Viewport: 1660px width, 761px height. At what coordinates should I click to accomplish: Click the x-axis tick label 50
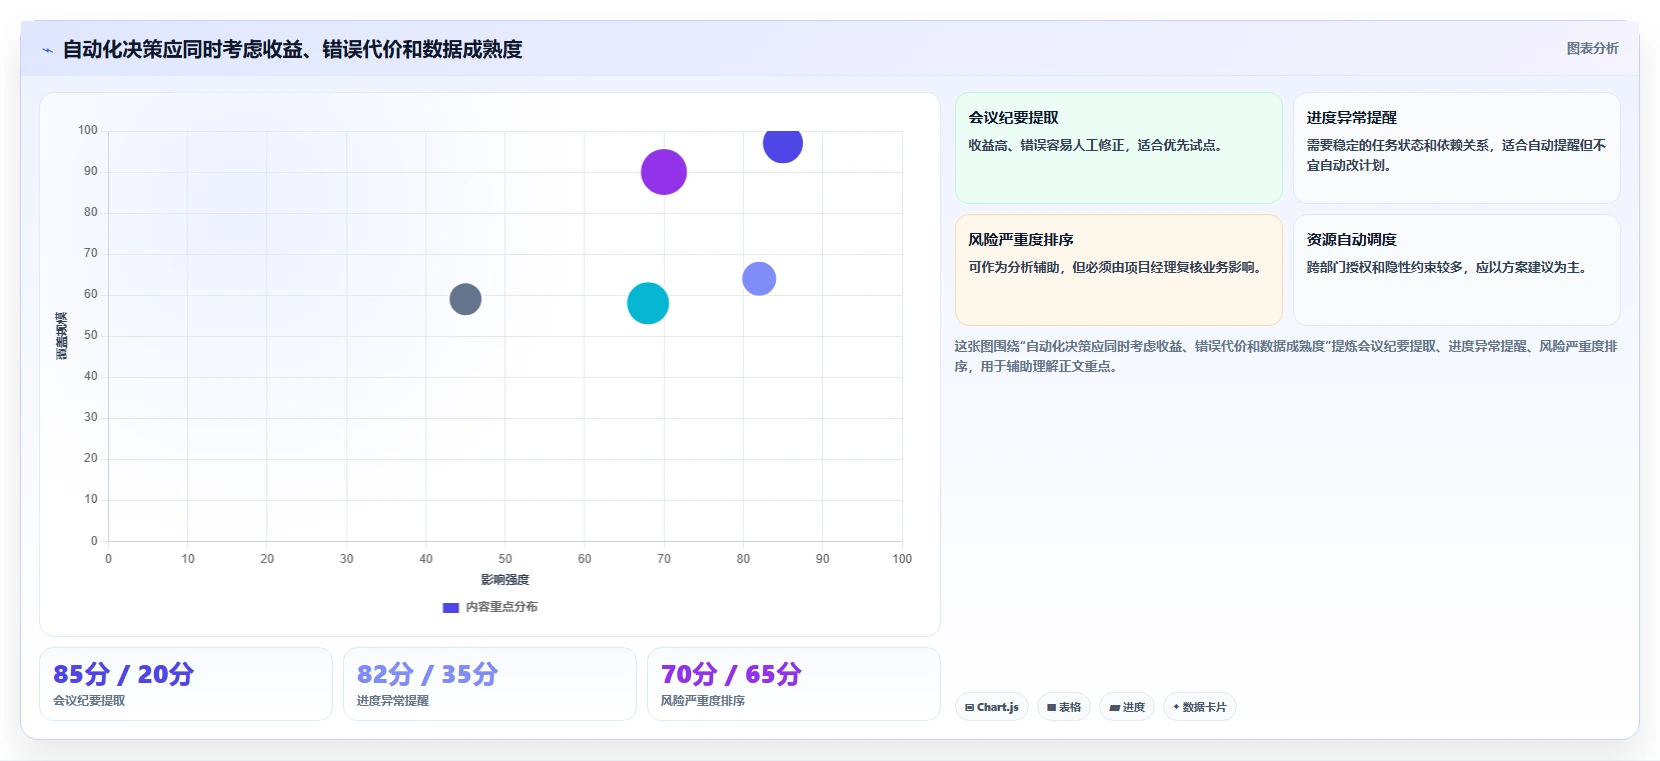(505, 559)
